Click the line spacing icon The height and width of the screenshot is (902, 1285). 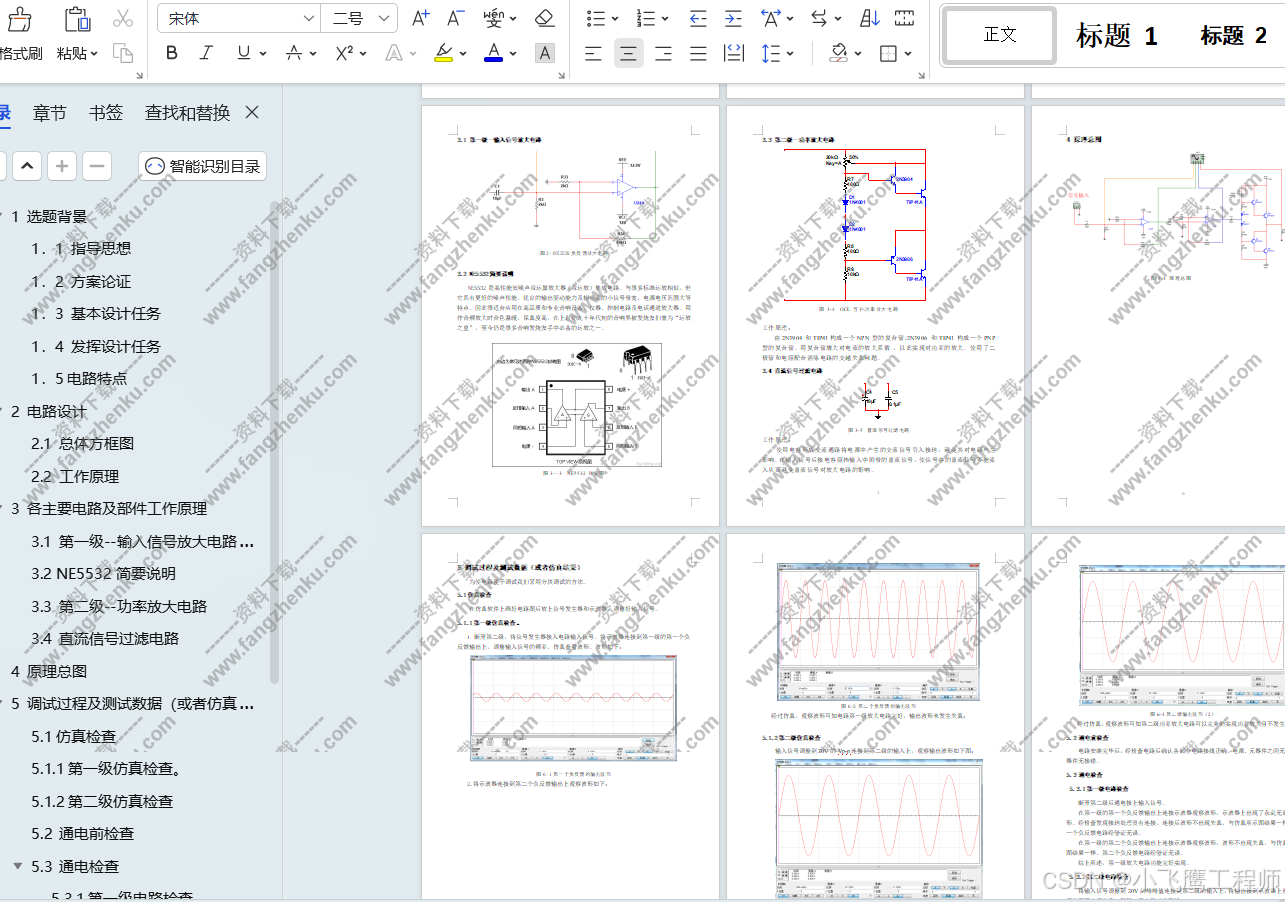(x=770, y=53)
